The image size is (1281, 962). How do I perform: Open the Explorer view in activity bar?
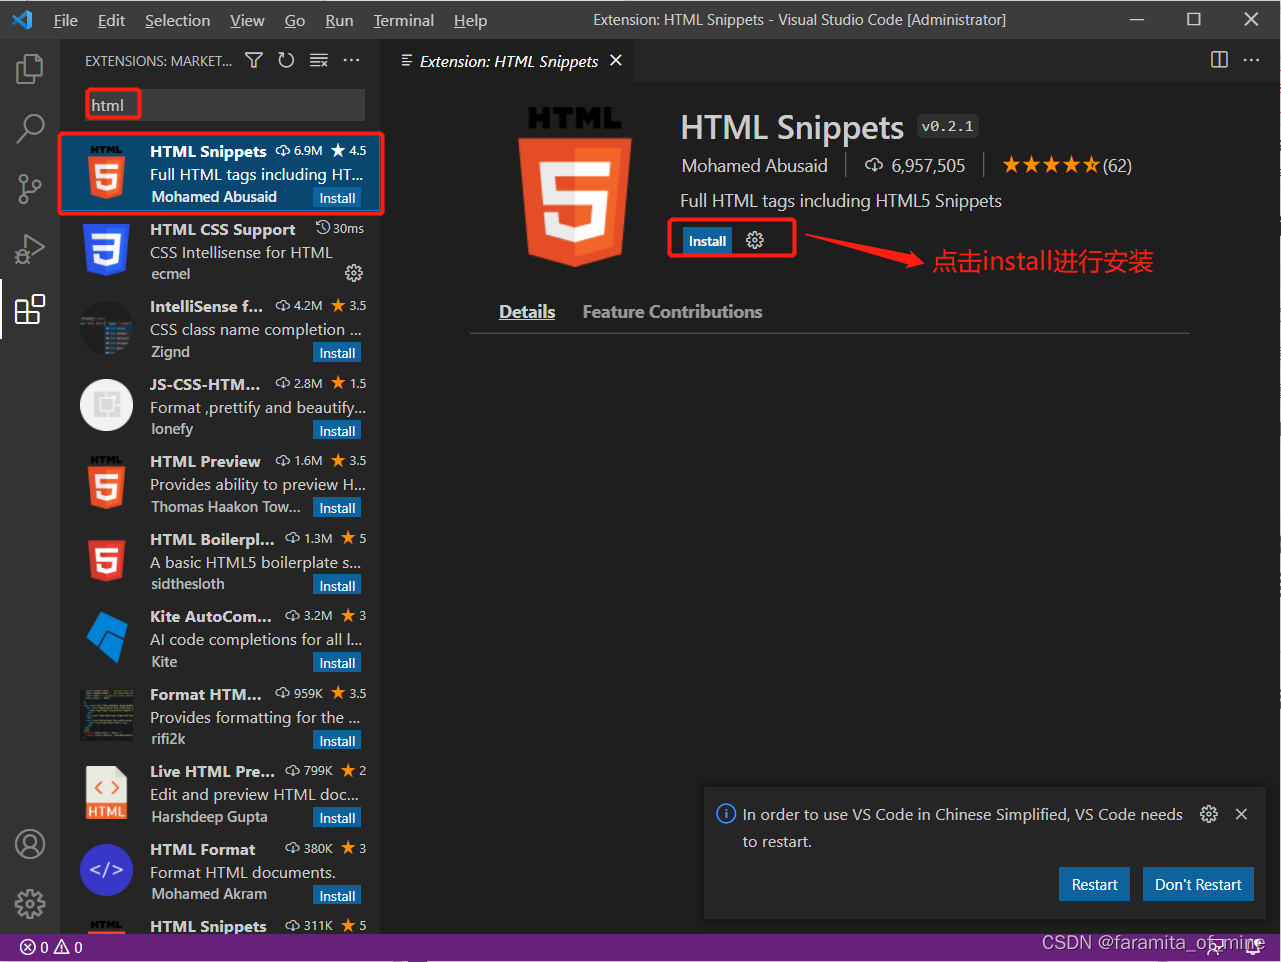[30, 69]
